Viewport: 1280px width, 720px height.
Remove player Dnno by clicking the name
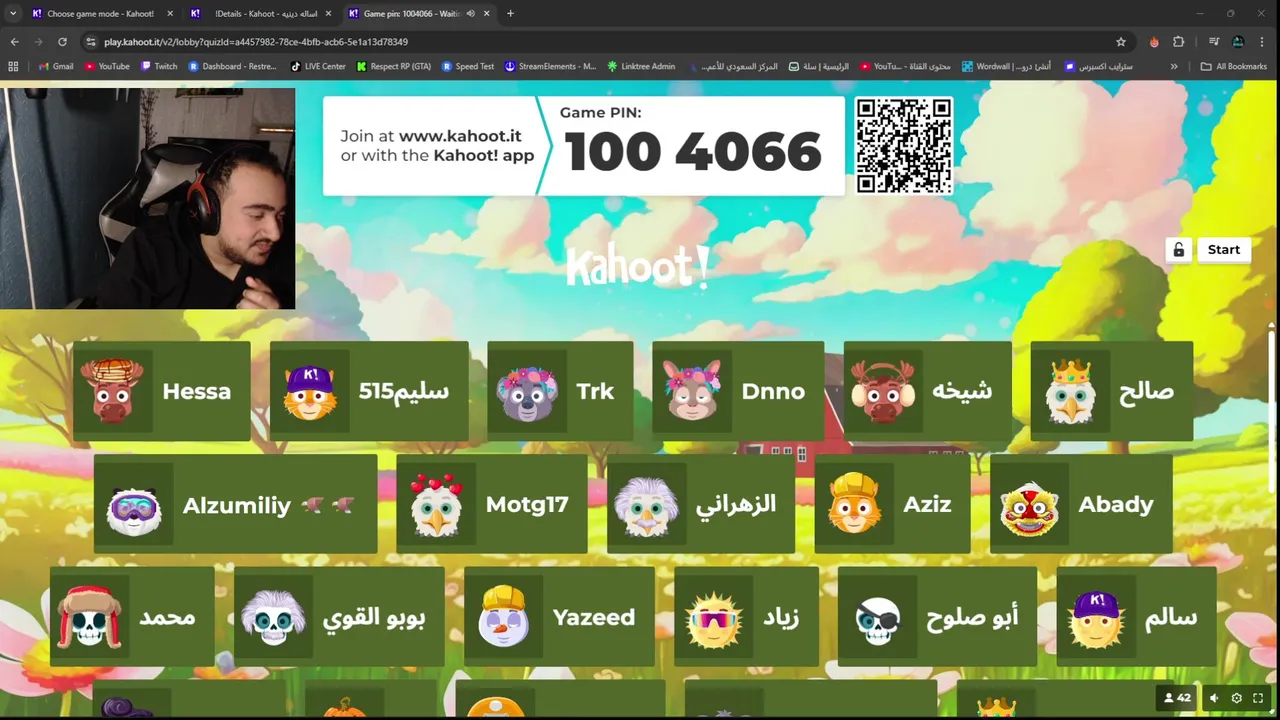(x=773, y=391)
